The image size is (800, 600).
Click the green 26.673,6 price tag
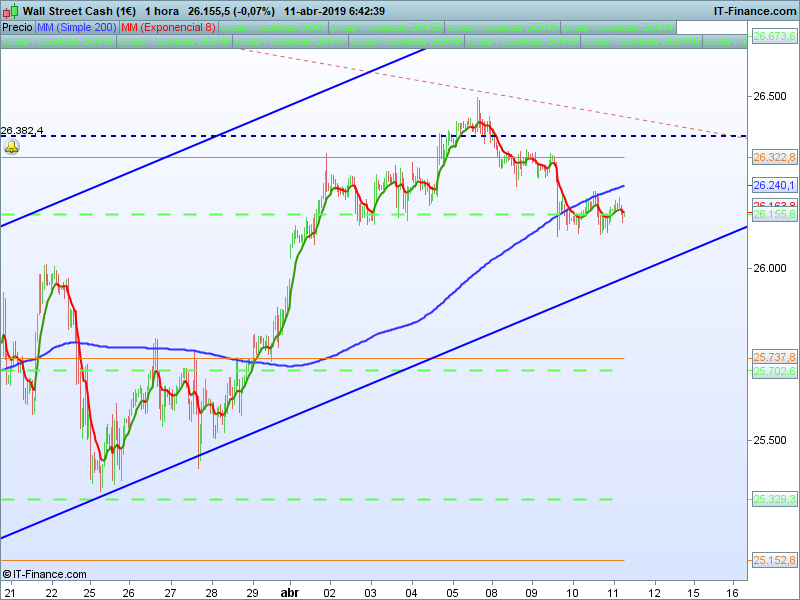774,36
